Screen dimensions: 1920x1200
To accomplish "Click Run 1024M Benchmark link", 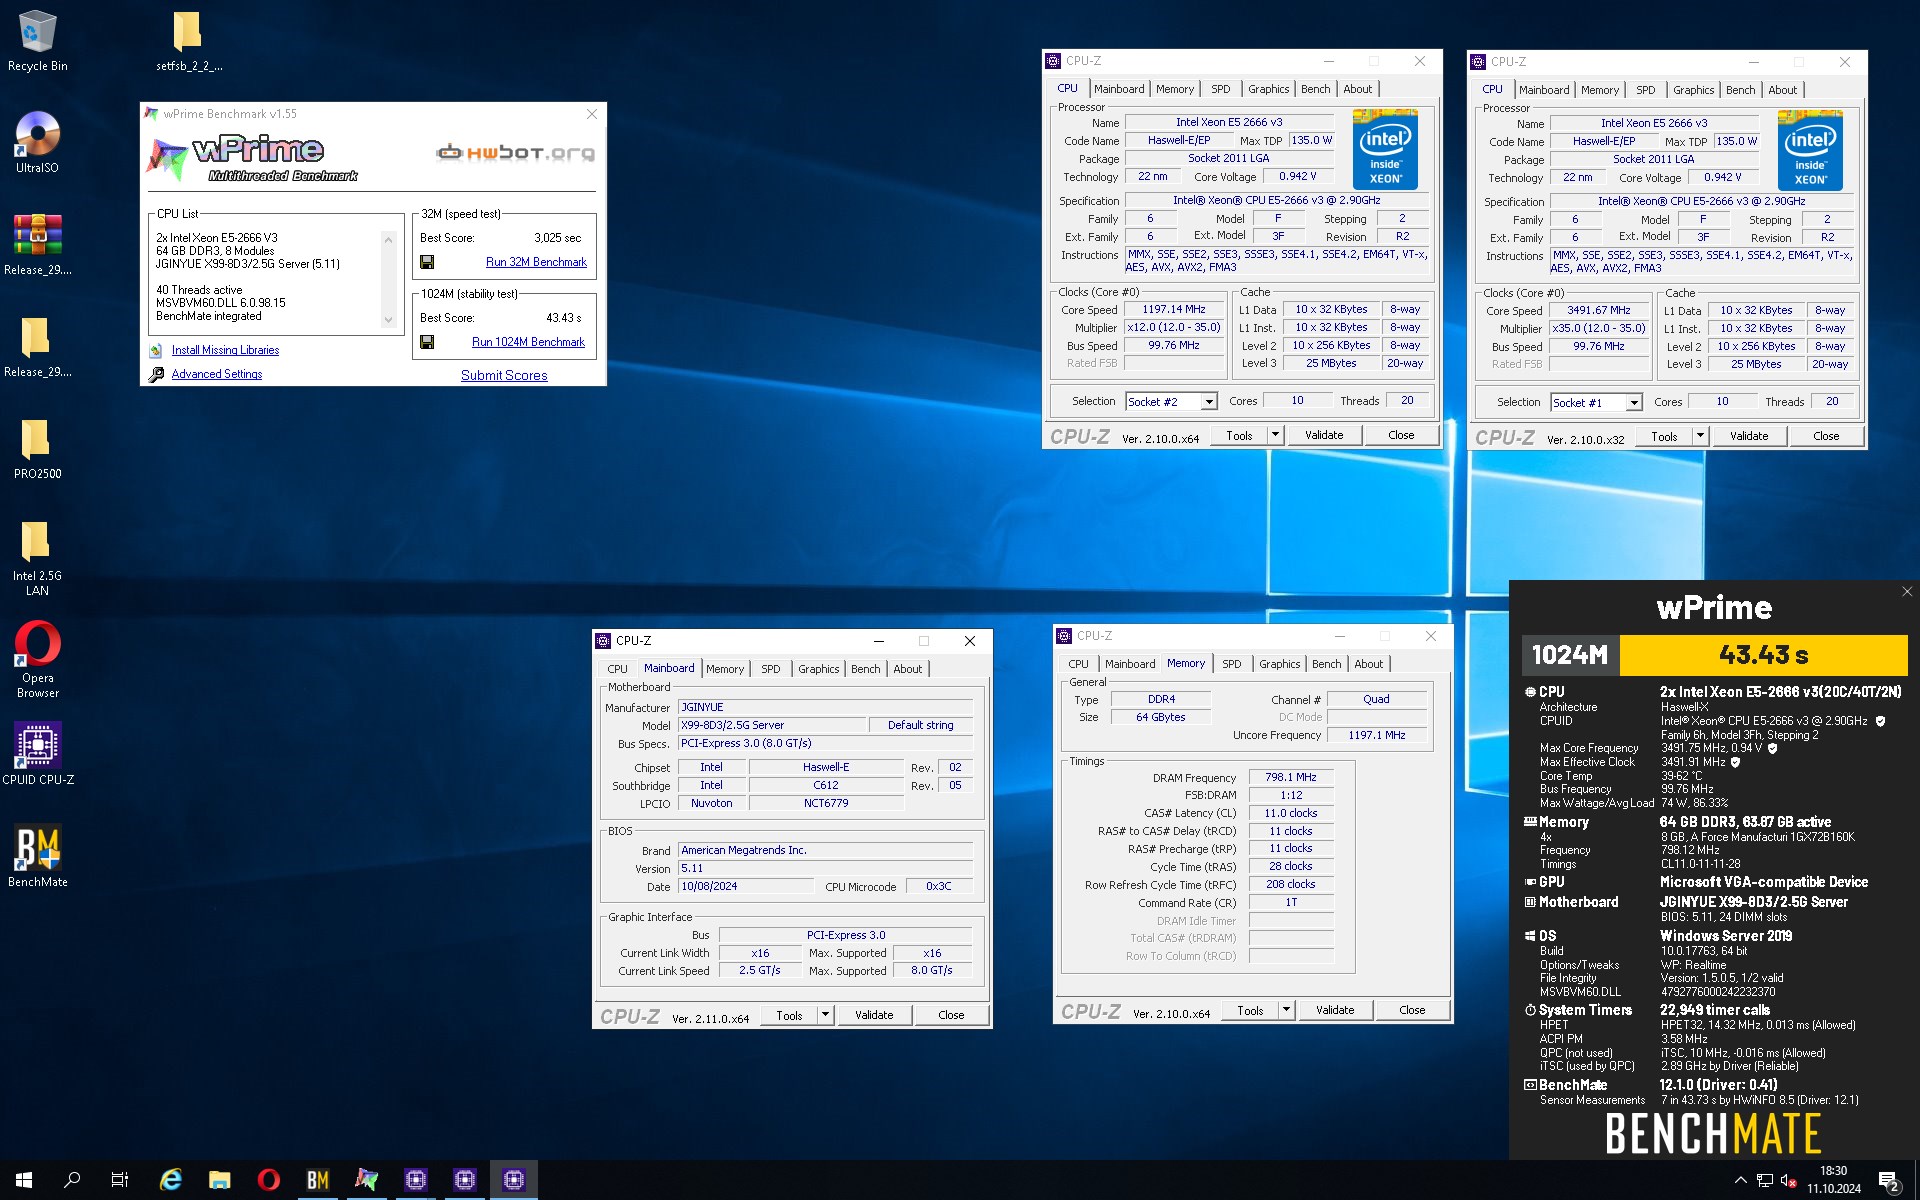I will click(528, 342).
